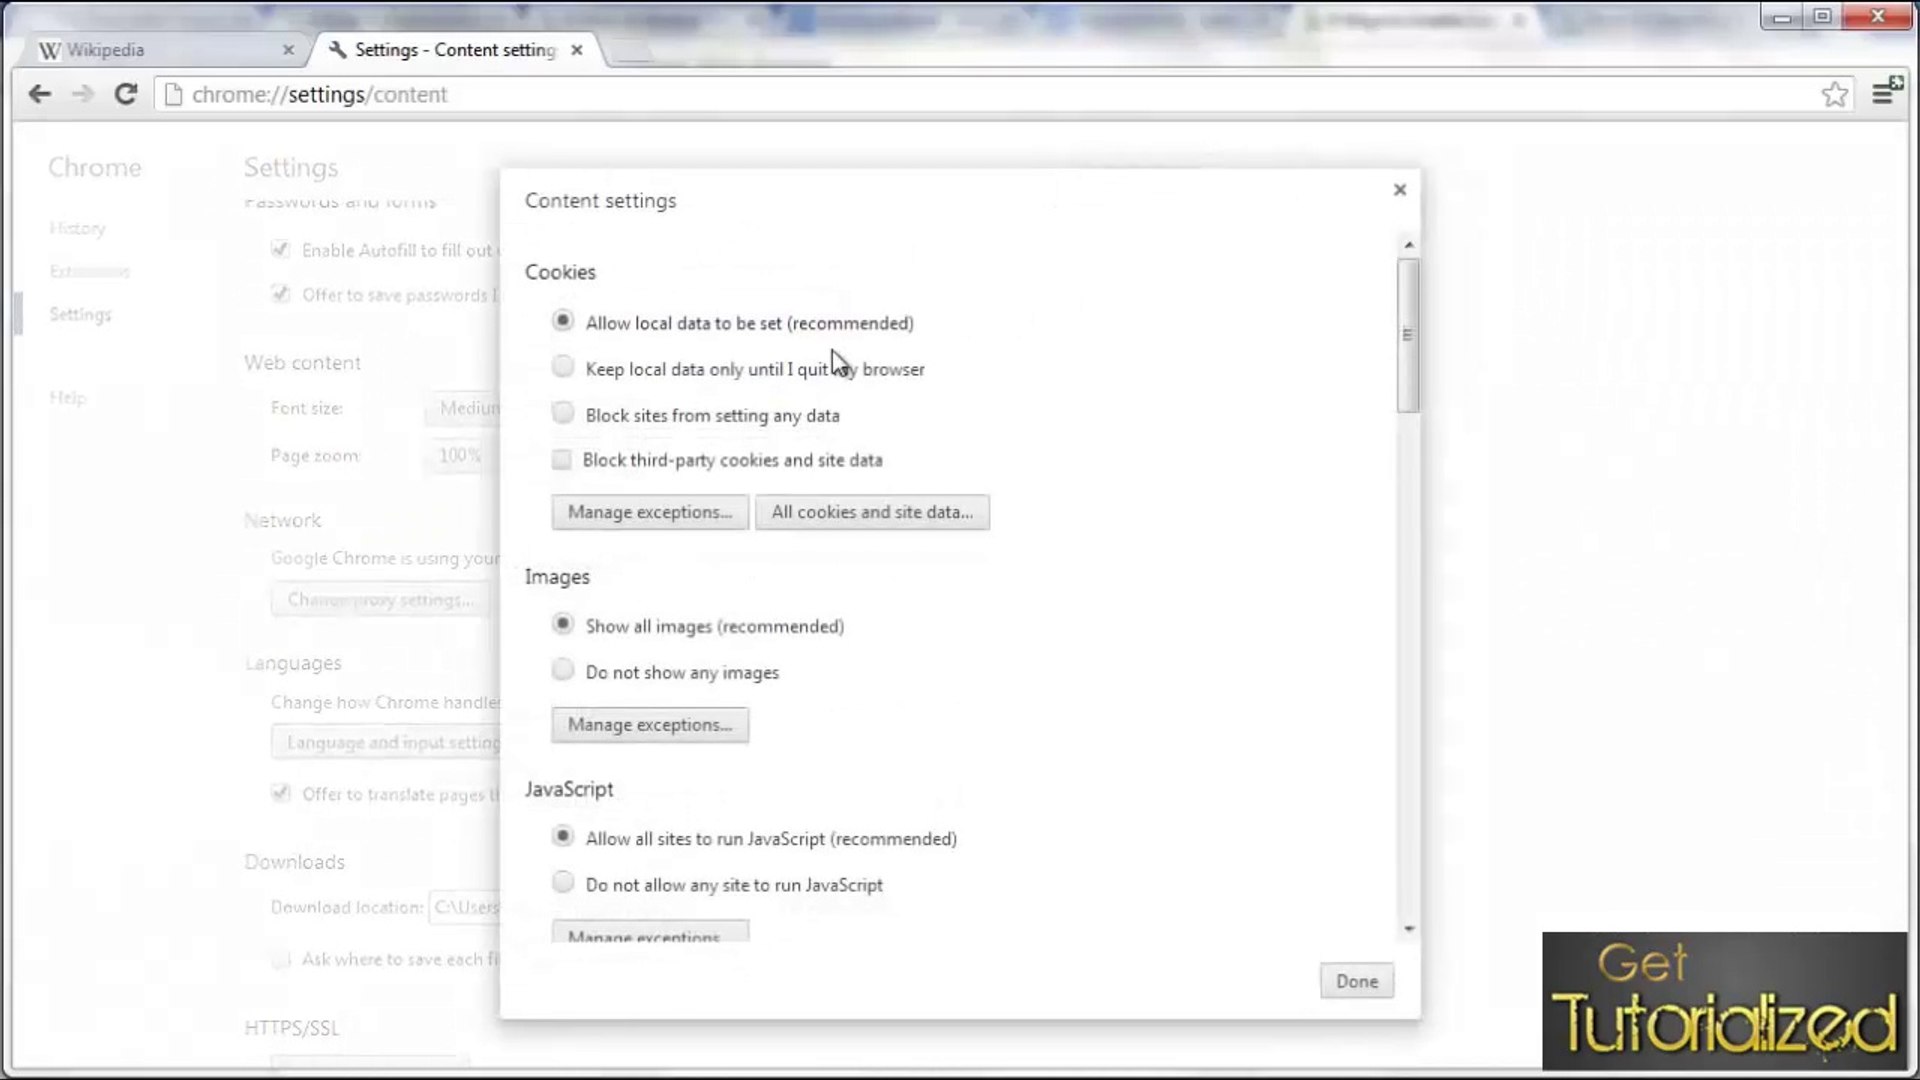This screenshot has height=1080, width=1920.
Task: Click the forward navigation arrow
Action: 82,94
